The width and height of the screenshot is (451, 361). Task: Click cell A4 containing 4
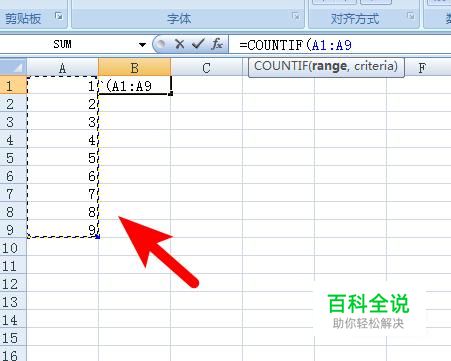click(63, 139)
